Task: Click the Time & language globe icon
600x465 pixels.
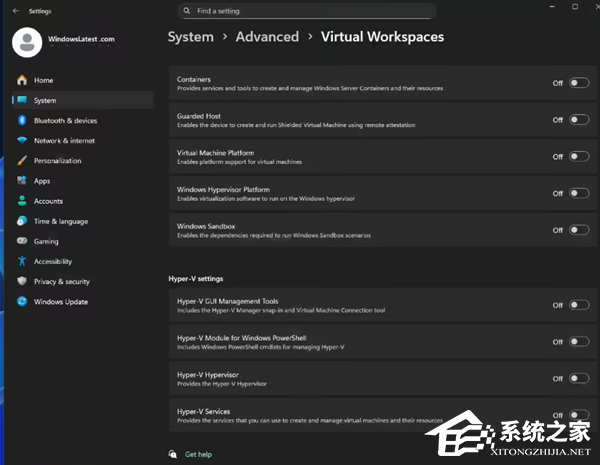Action: [22, 221]
